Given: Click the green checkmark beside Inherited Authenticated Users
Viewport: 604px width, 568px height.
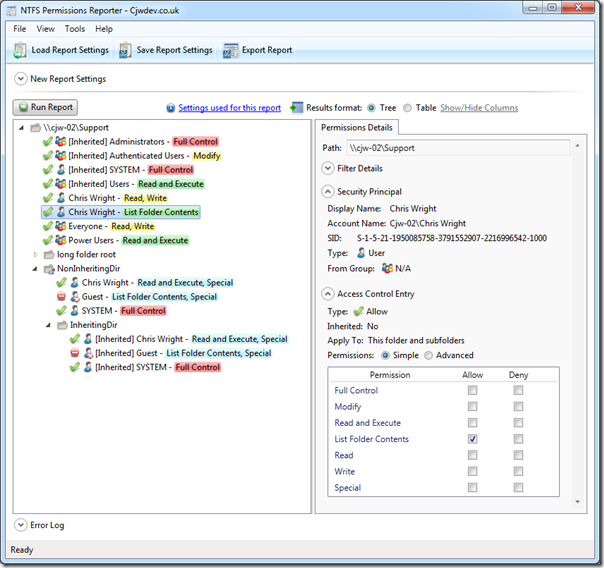Looking at the screenshot, I should [47, 156].
